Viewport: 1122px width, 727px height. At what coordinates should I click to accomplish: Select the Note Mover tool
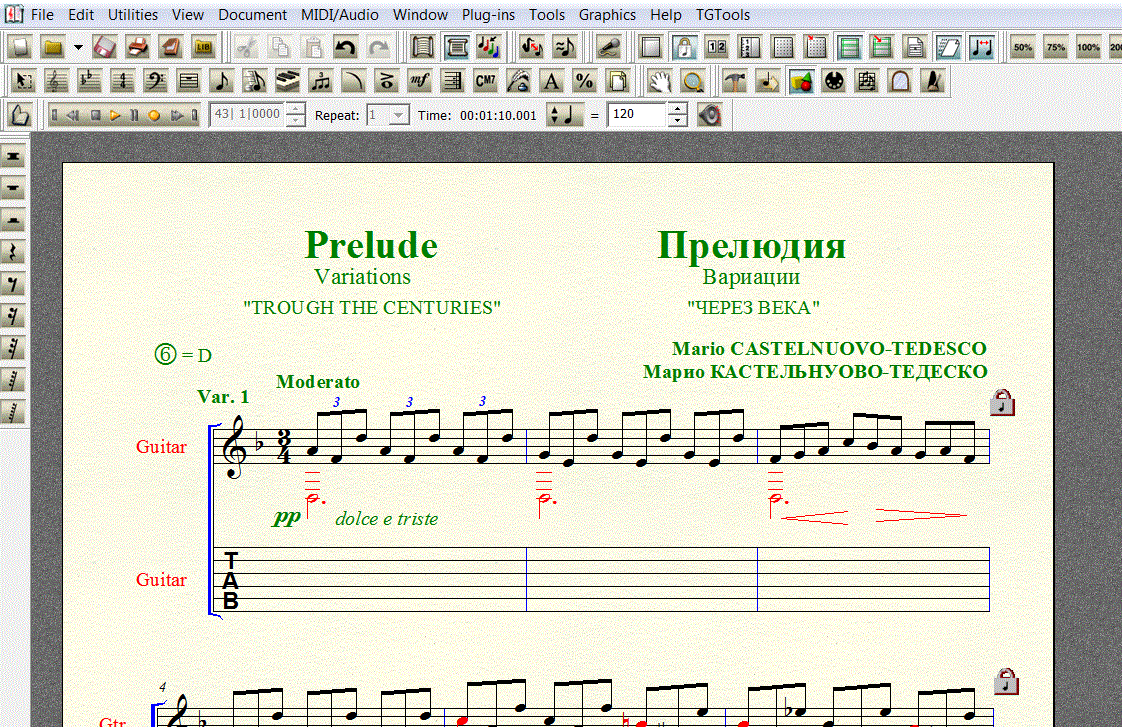(767, 81)
